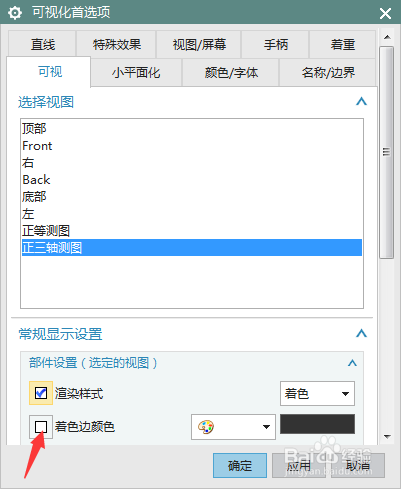The height and width of the screenshot is (489, 401).
Task: Open the color palette dropdown arrow
Action: [266, 427]
